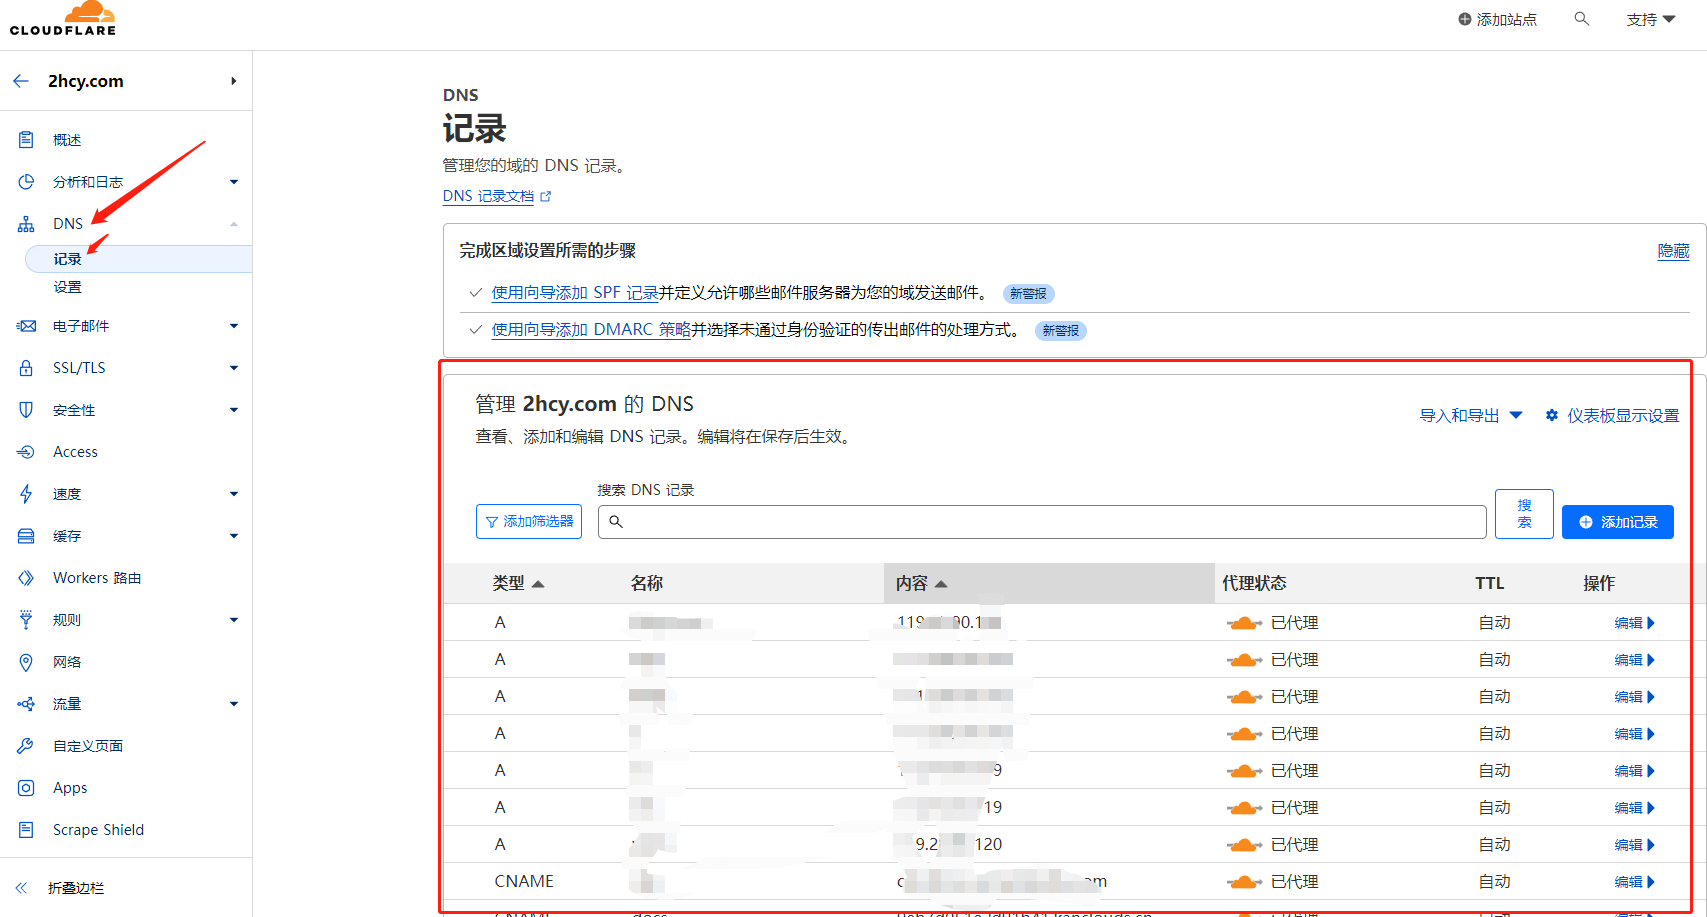The height and width of the screenshot is (917, 1707).
Task: Expand the 电子邮件 submenu arrow
Action: pos(234,326)
